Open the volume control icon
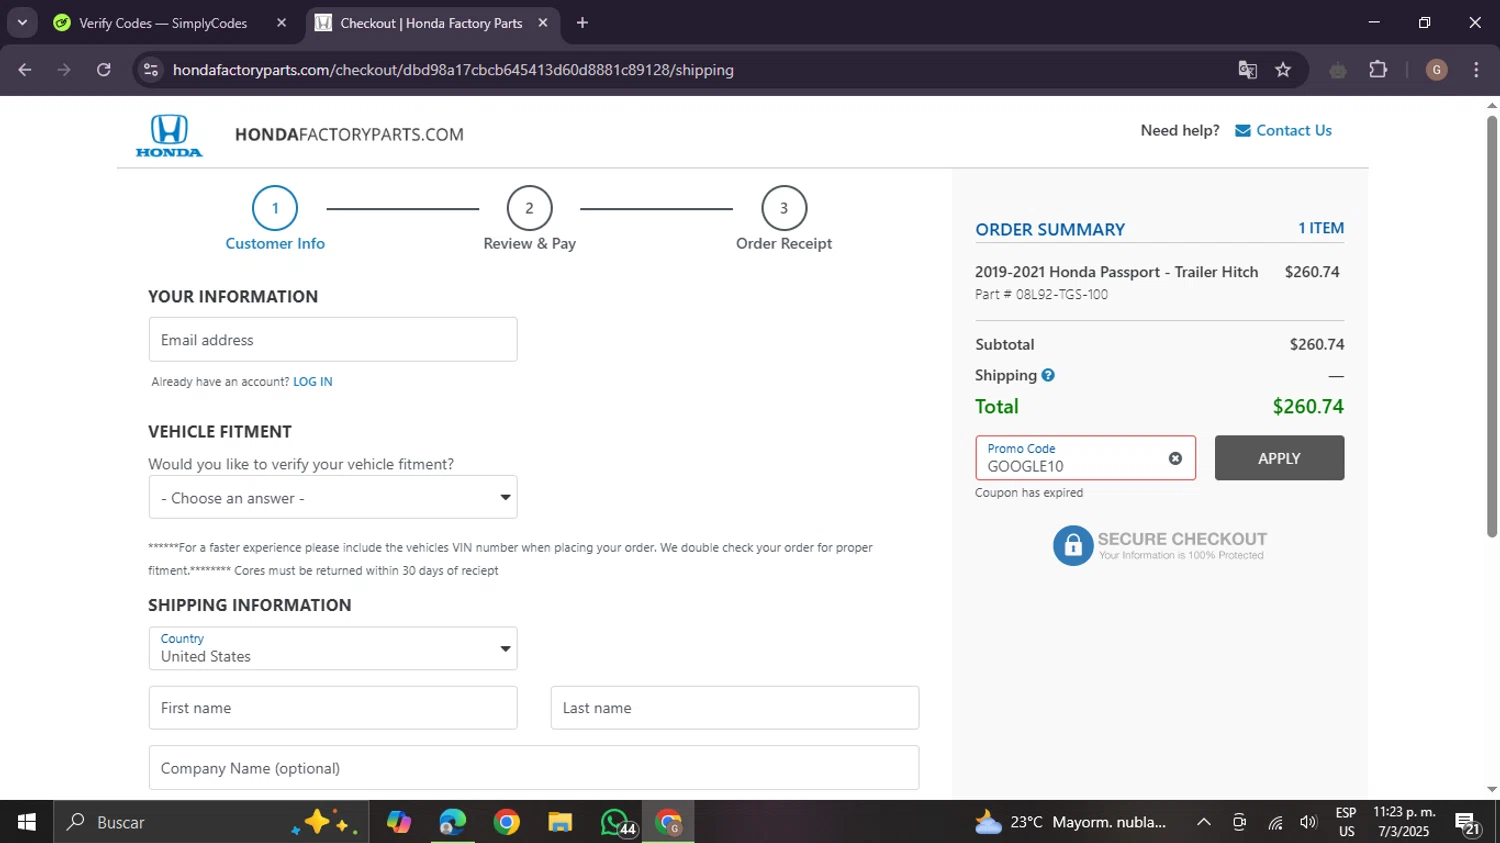Screen dimensions: 1500x843 tap(1308, 822)
